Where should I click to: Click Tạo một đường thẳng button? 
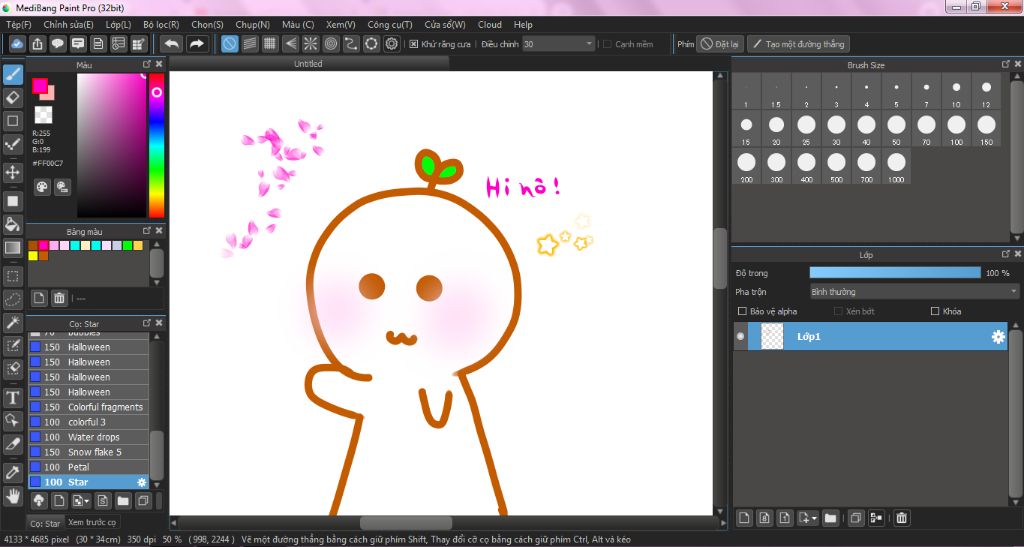click(798, 44)
